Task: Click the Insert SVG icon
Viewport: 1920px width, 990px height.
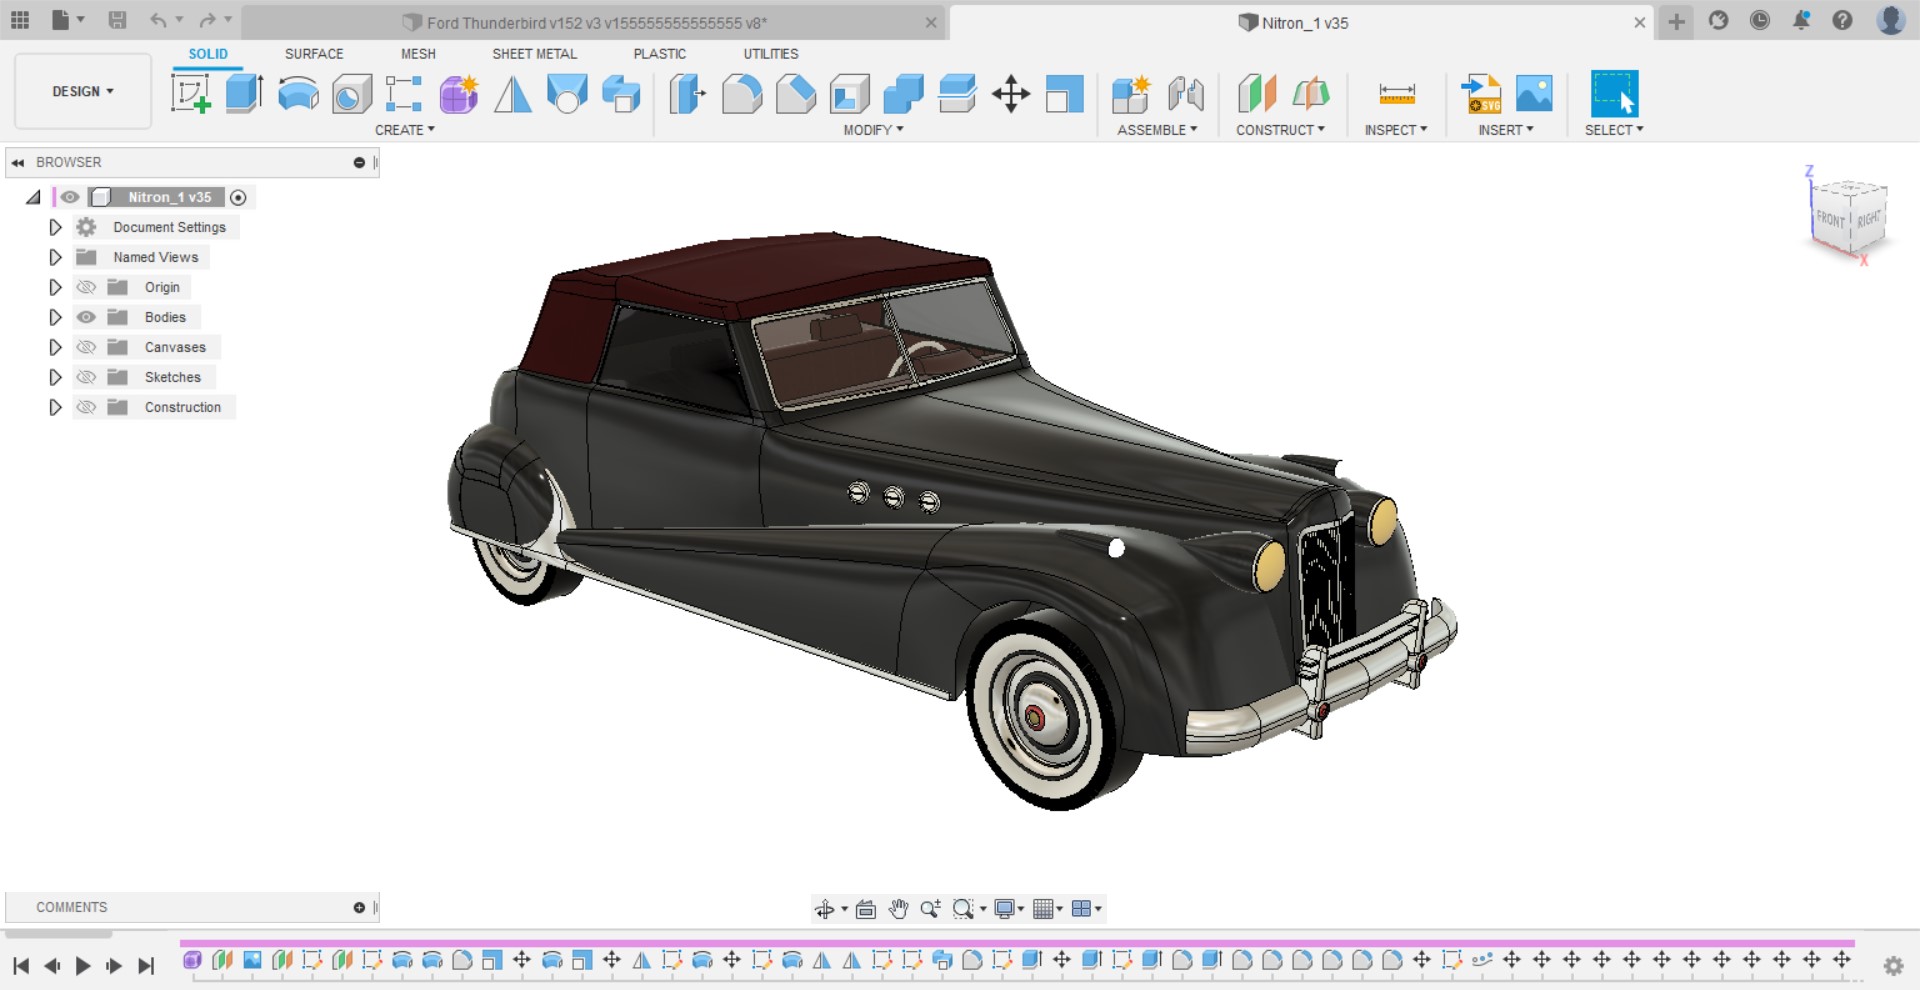Action: pyautogui.click(x=1481, y=94)
